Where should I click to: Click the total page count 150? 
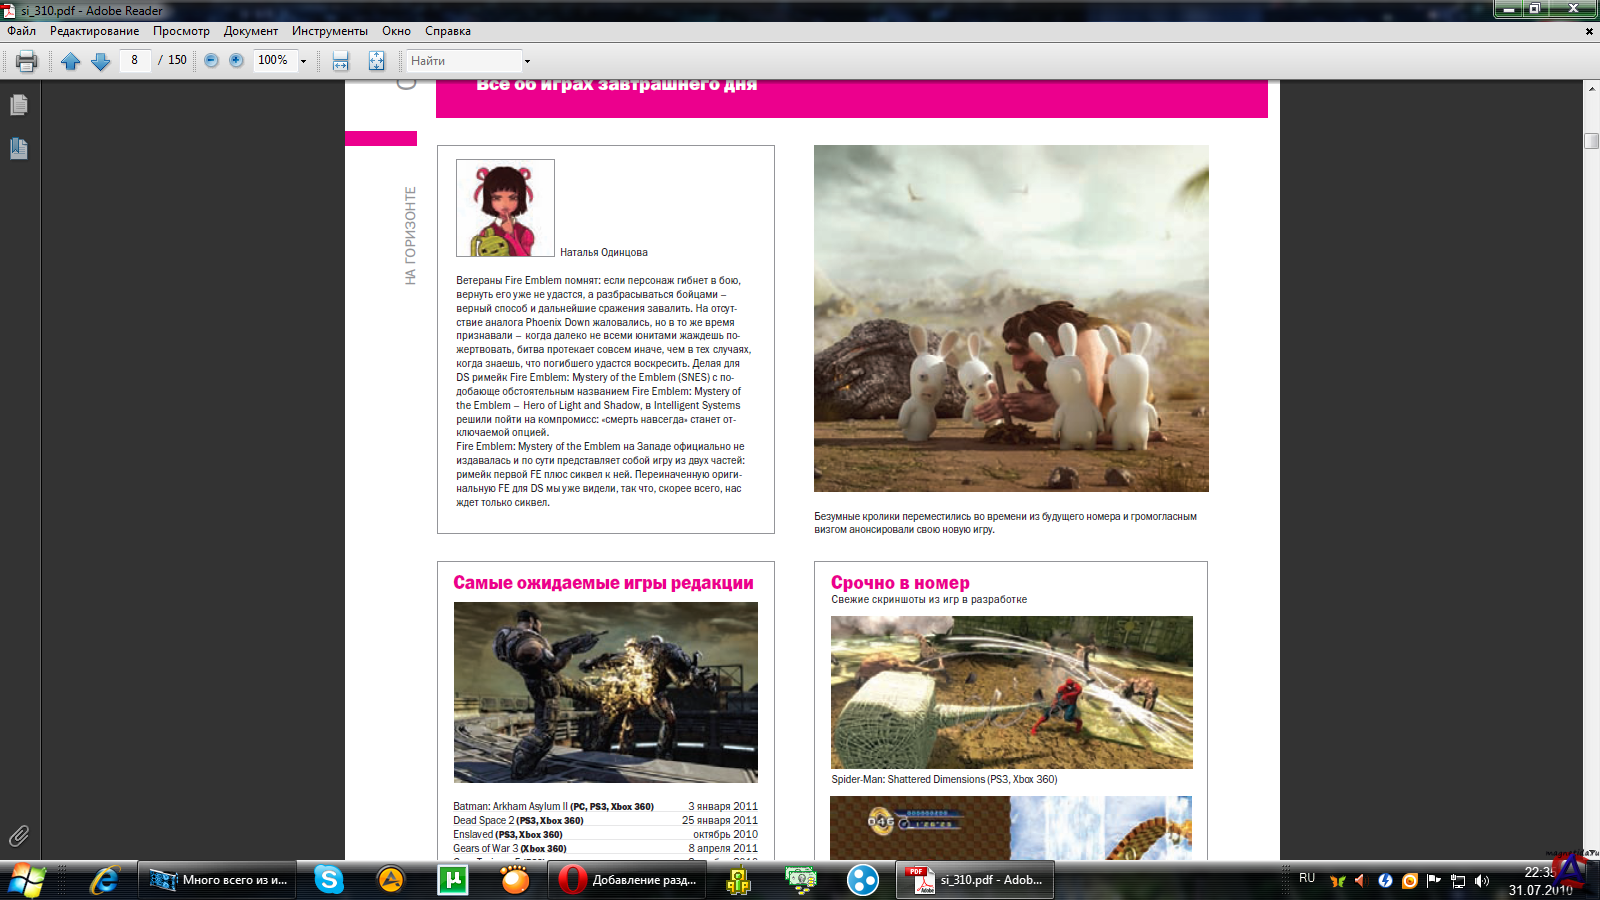point(177,60)
